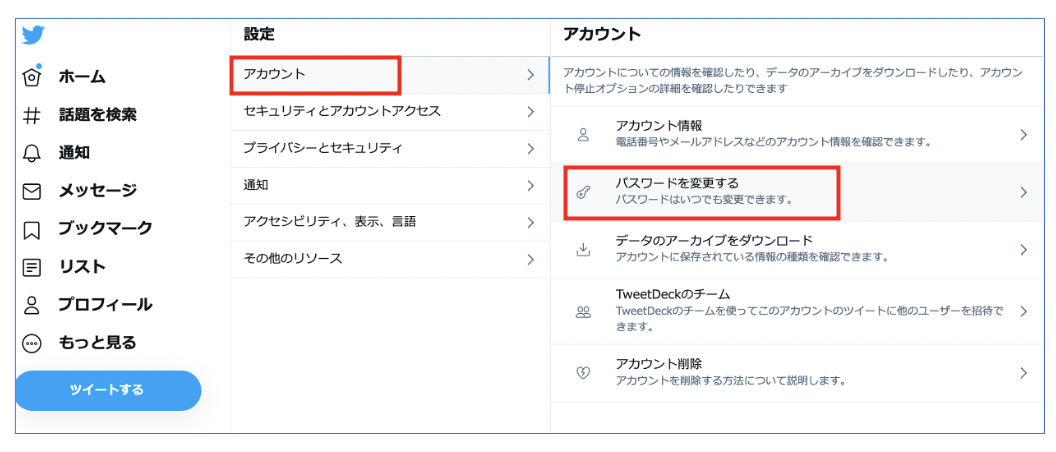
Task: Click the person icon beside アカウント情報
Action: [x=583, y=134]
